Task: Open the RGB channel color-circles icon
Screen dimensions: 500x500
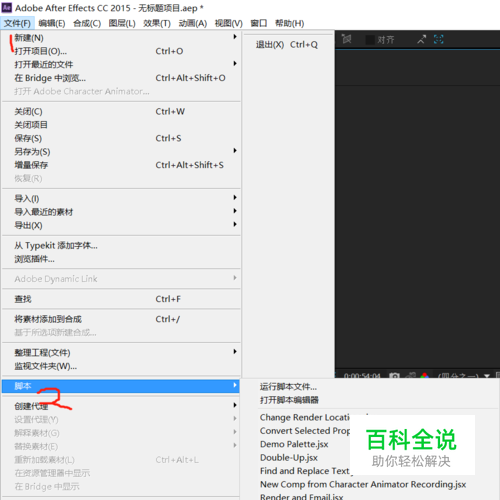Action: pyautogui.click(x=425, y=376)
